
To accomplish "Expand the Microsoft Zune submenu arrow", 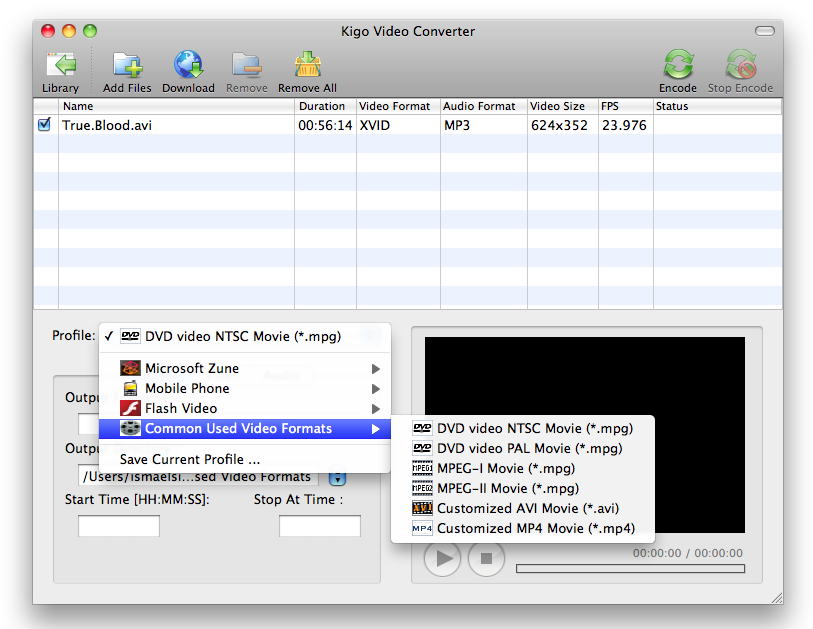I will click(376, 369).
